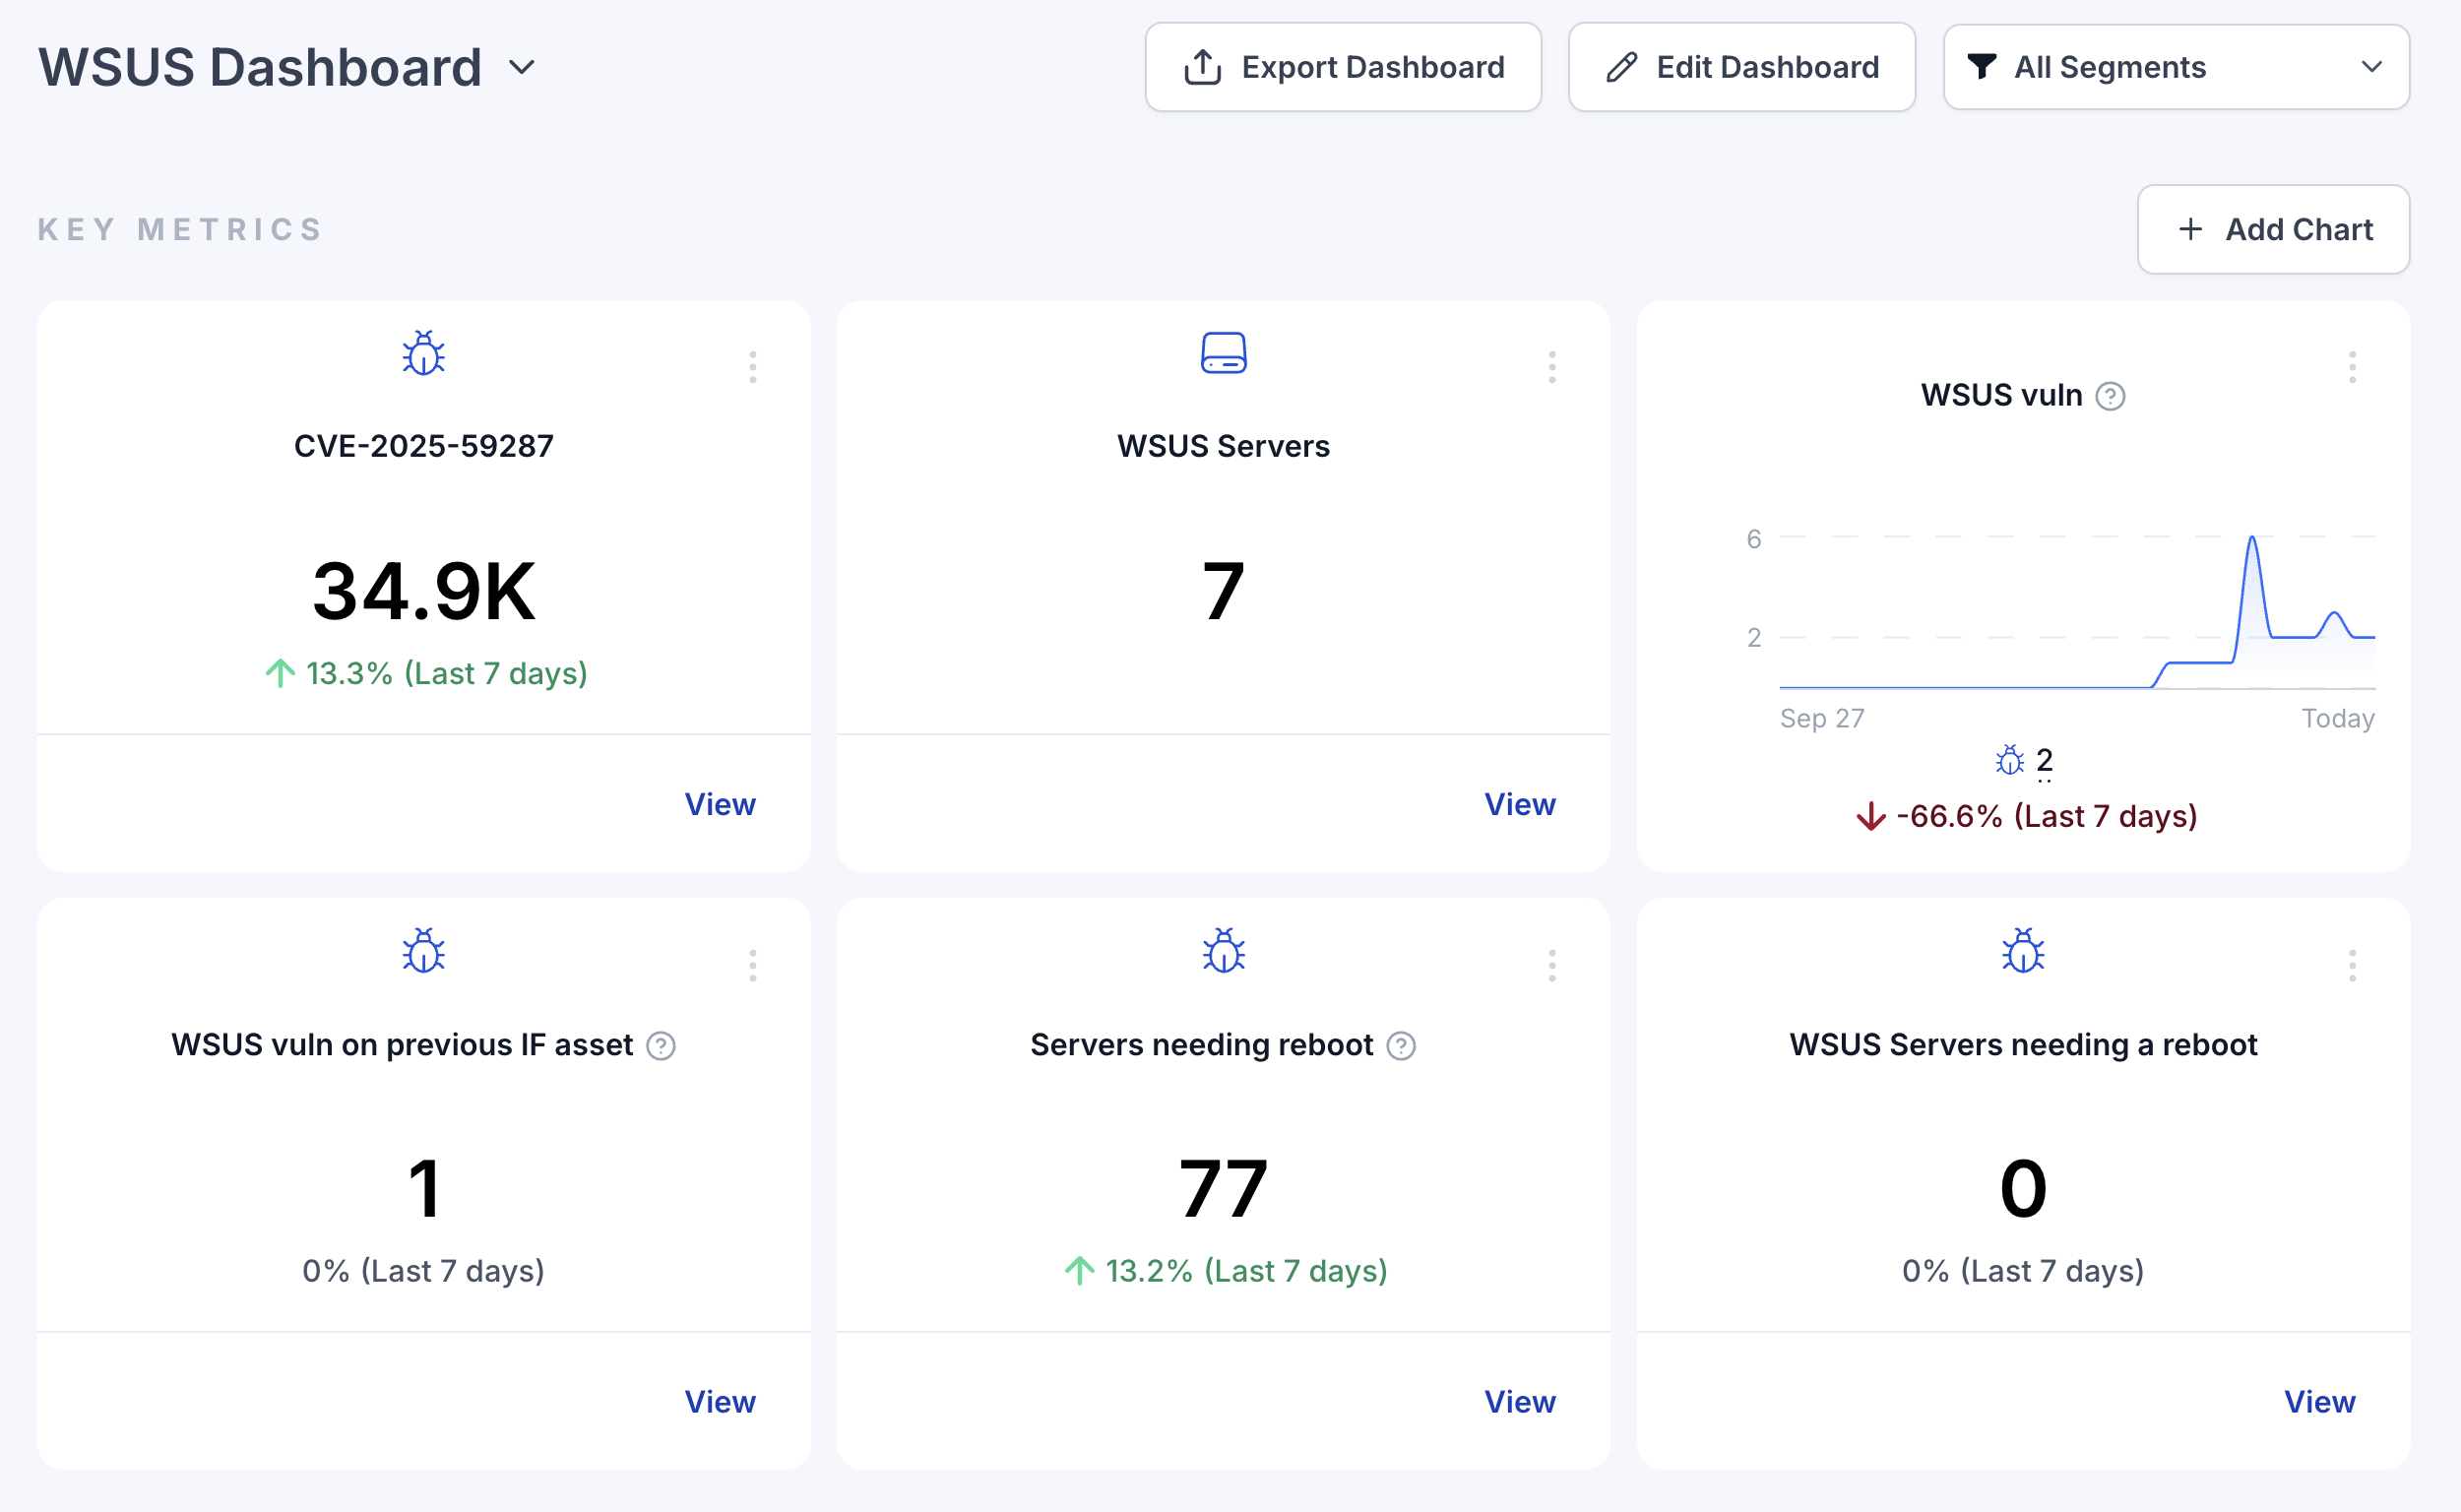
Task: Click bug icon atop CVE-2025-59287 card
Action: coord(423,353)
